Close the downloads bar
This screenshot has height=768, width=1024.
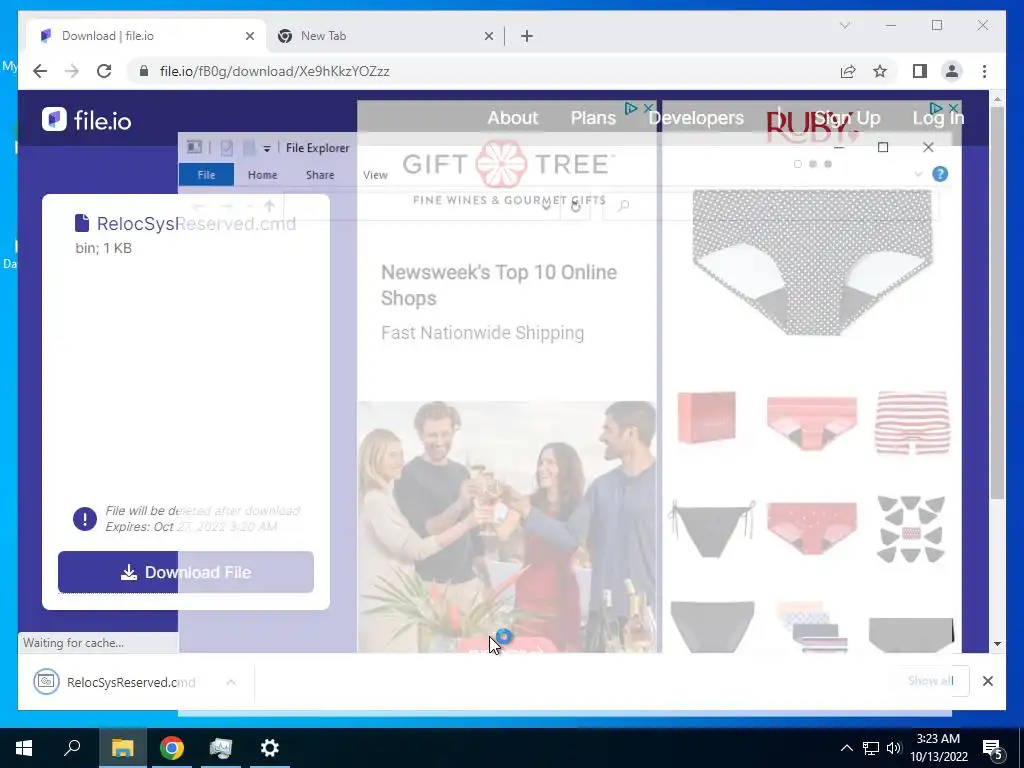pyautogui.click(x=987, y=681)
